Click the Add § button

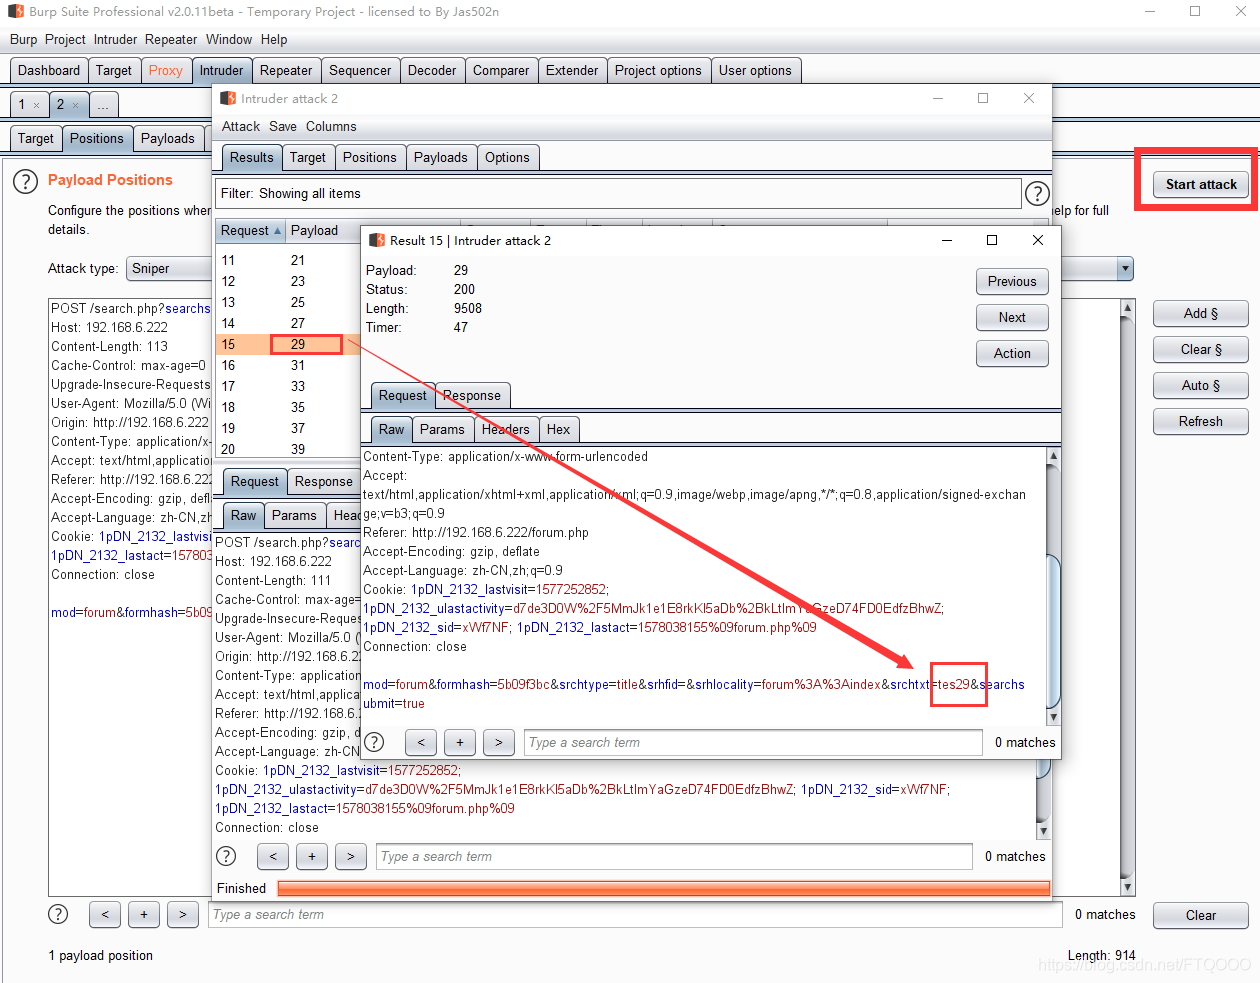(1201, 314)
